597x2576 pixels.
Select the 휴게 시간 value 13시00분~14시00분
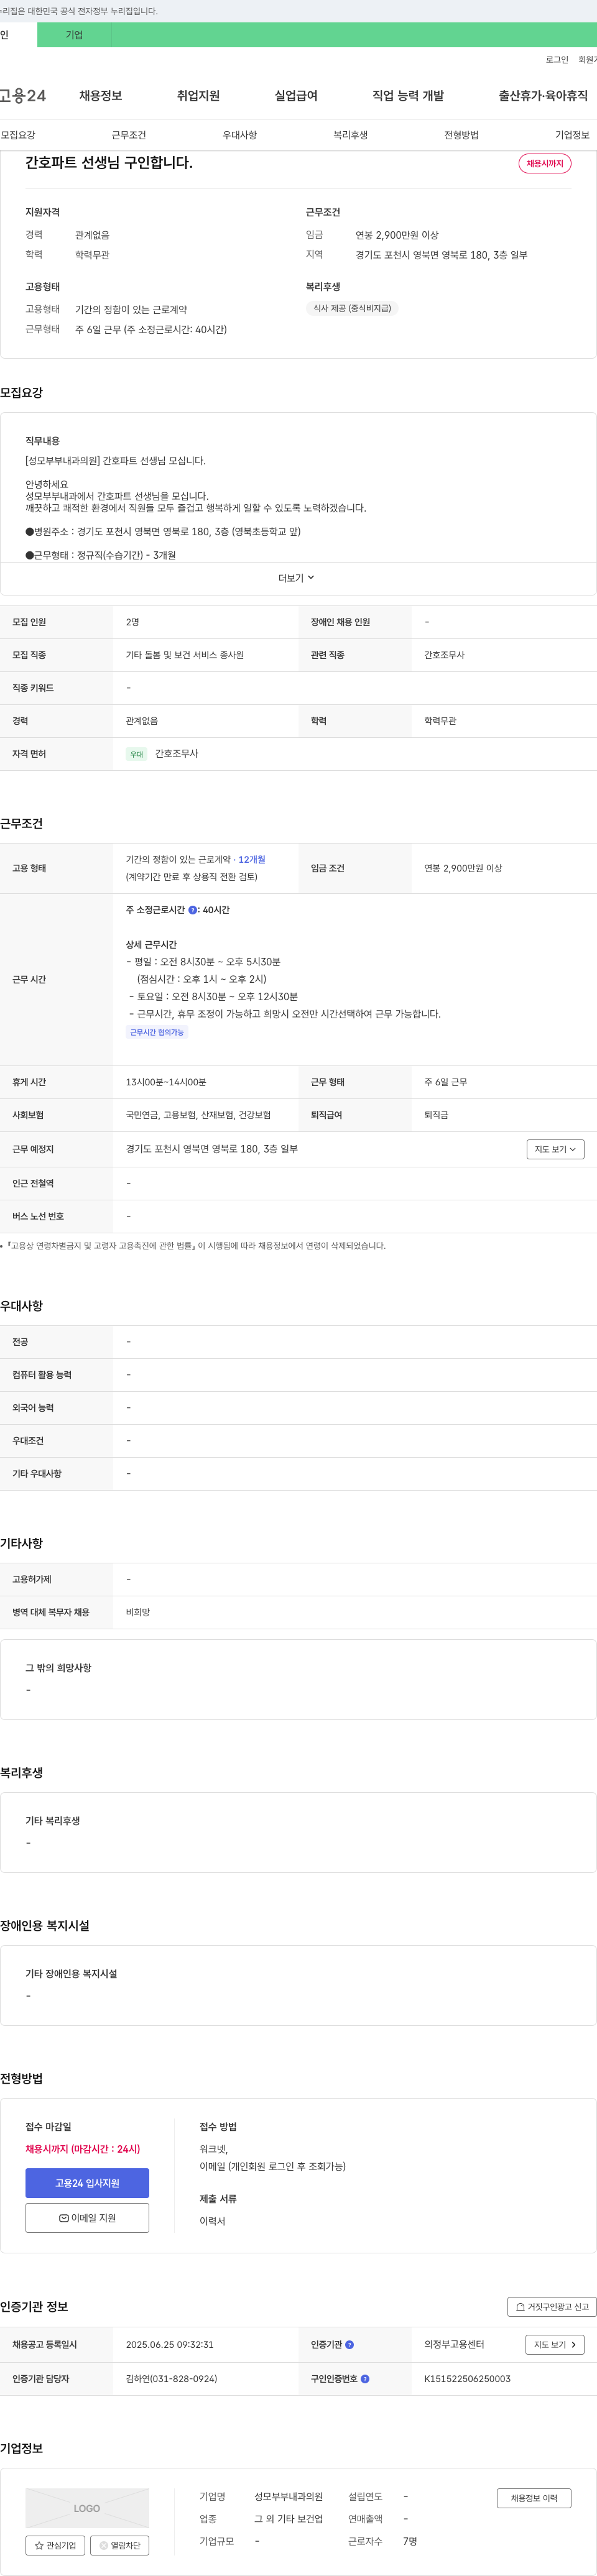[x=166, y=1082]
